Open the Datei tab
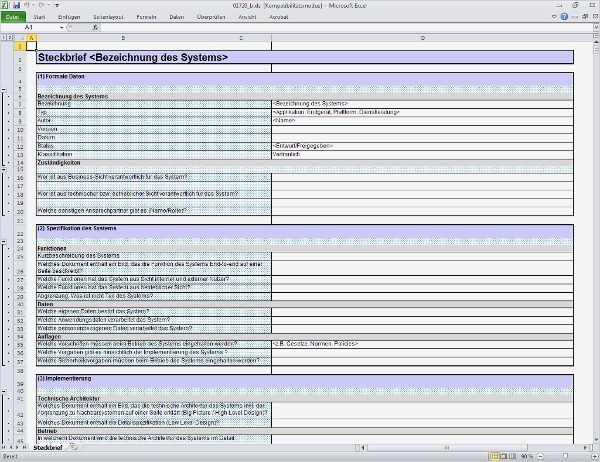The image size is (600, 462). pos(13,17)
